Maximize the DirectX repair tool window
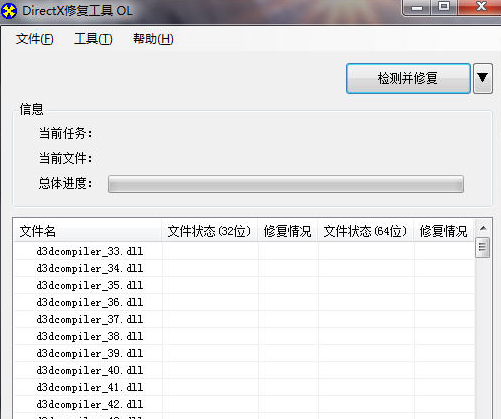Screen dimensions: 501x419 tap(444, 7)
